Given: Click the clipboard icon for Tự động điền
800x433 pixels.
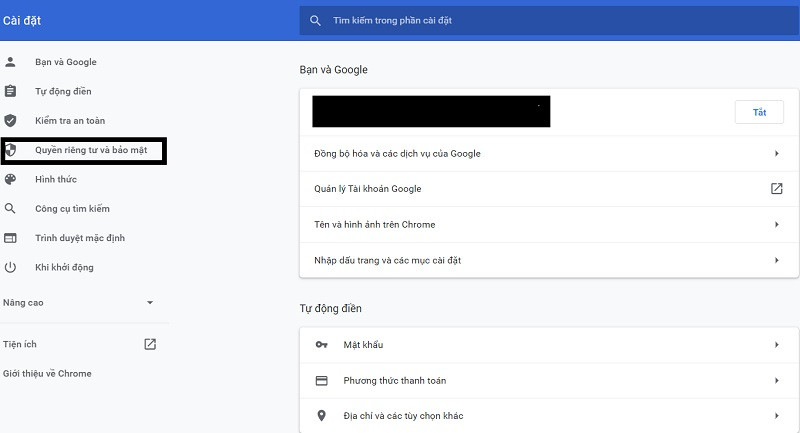Looking at the screenshot, I should [x=11, y=92].
